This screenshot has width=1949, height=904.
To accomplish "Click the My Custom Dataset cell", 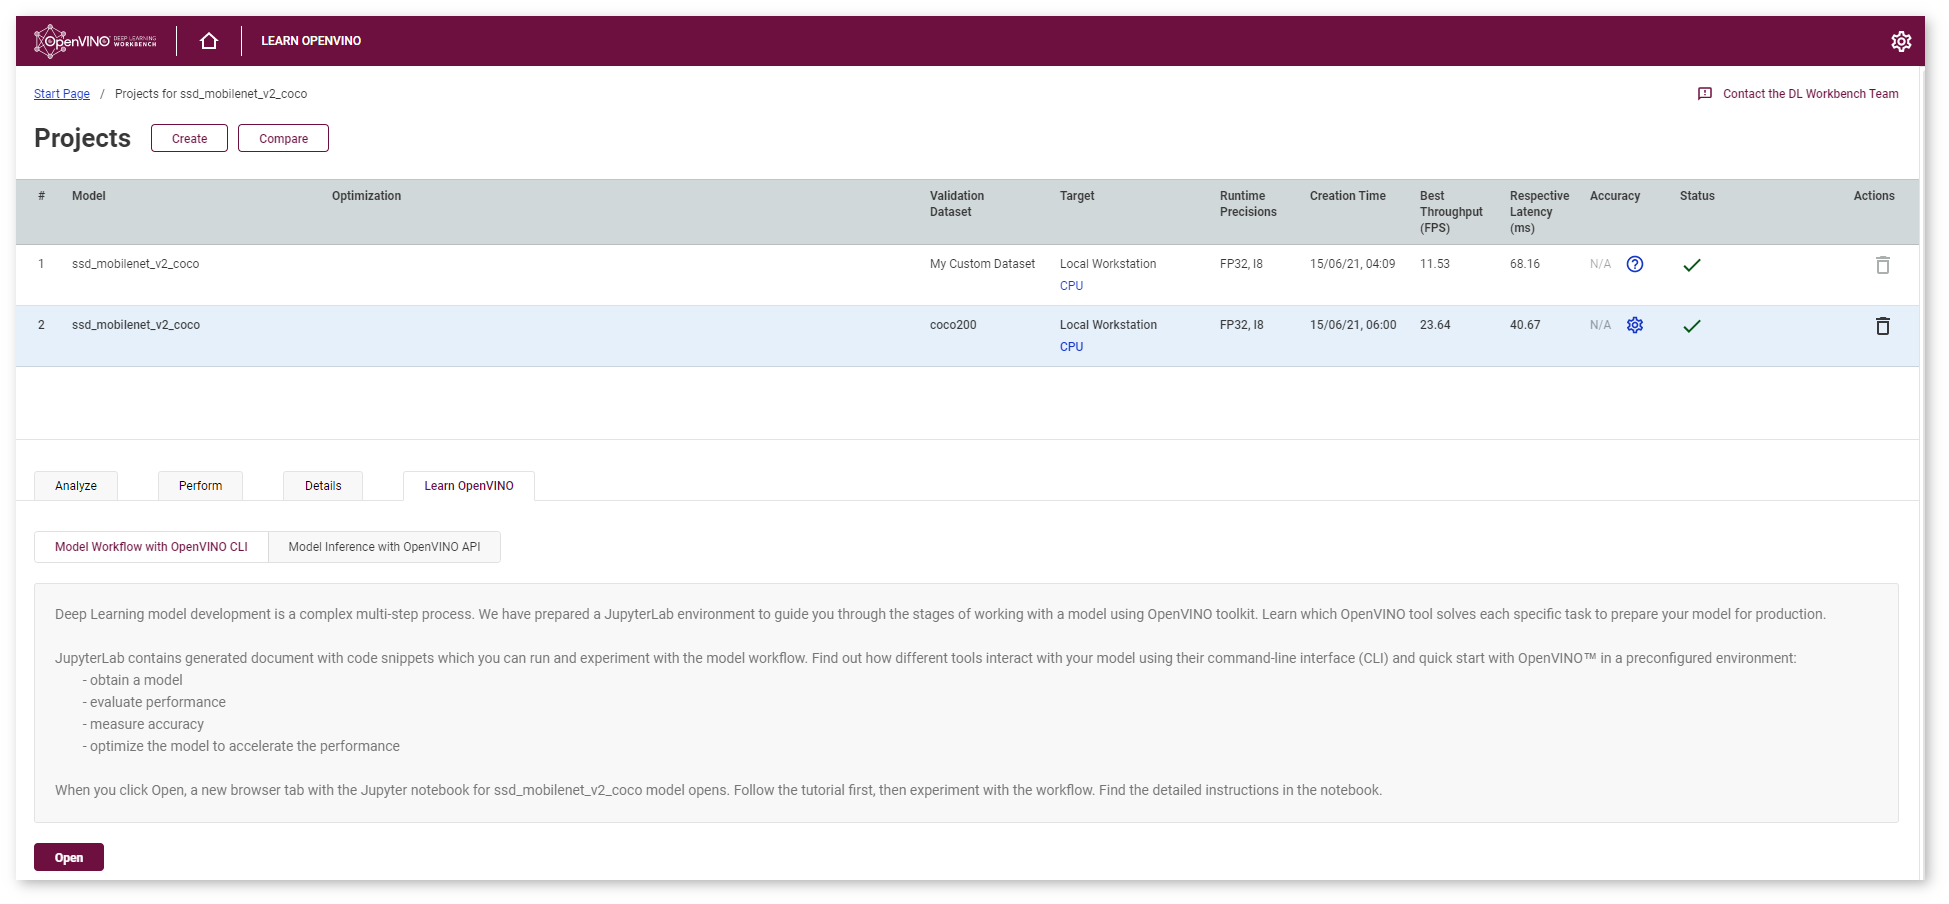I will click(982, 264).
